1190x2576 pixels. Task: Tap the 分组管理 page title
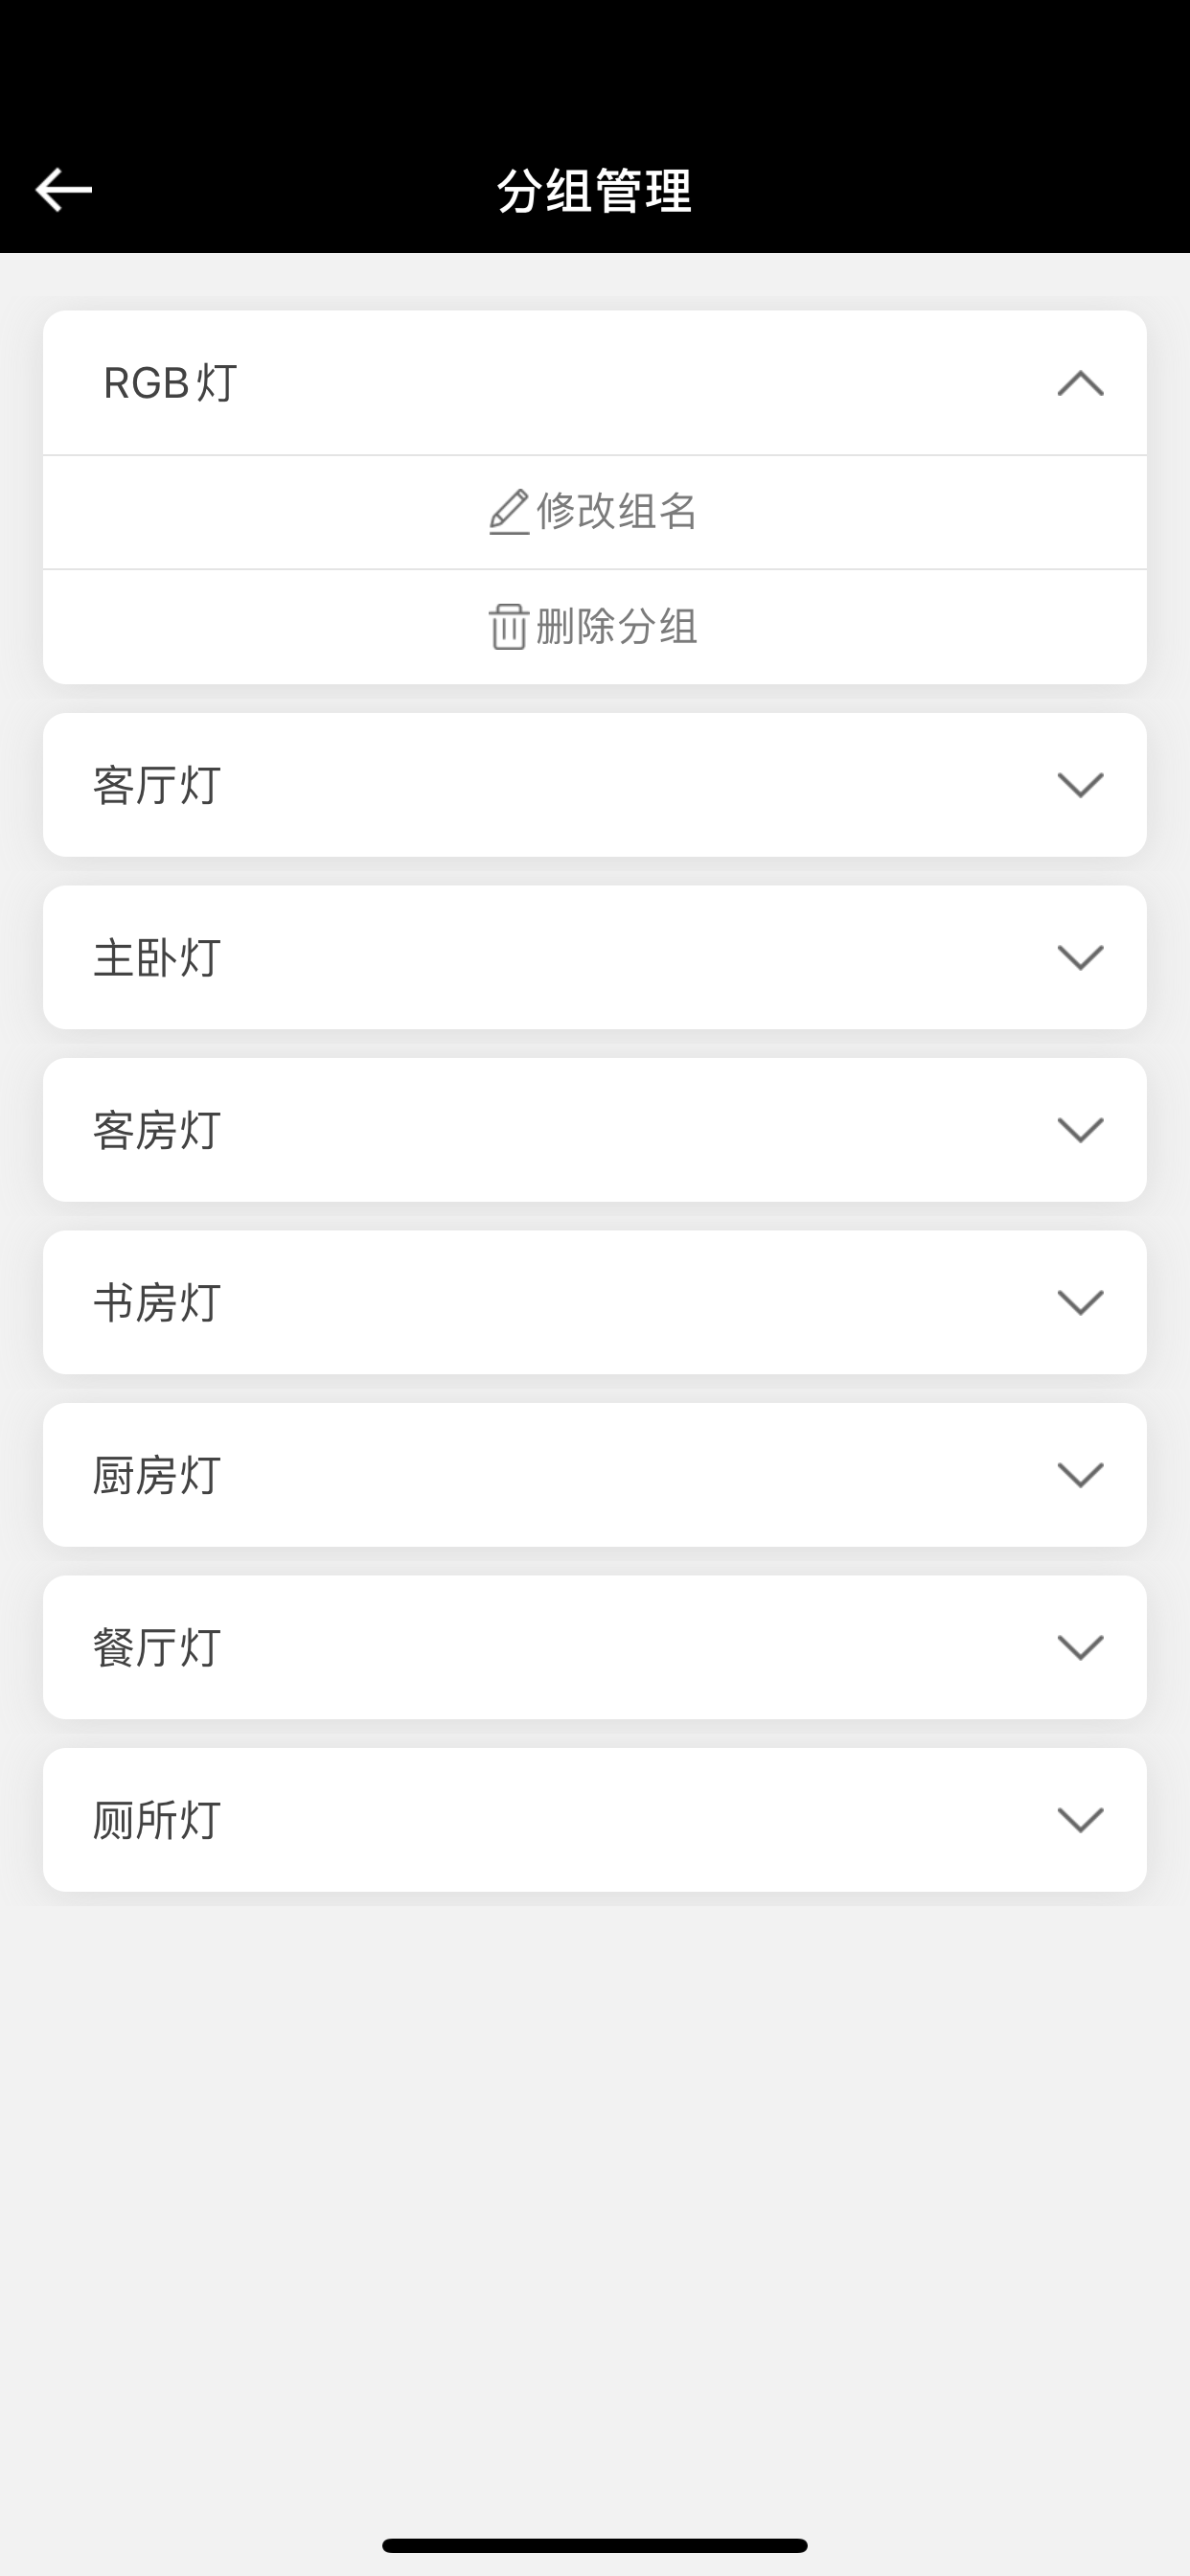[x=595, y=190]
